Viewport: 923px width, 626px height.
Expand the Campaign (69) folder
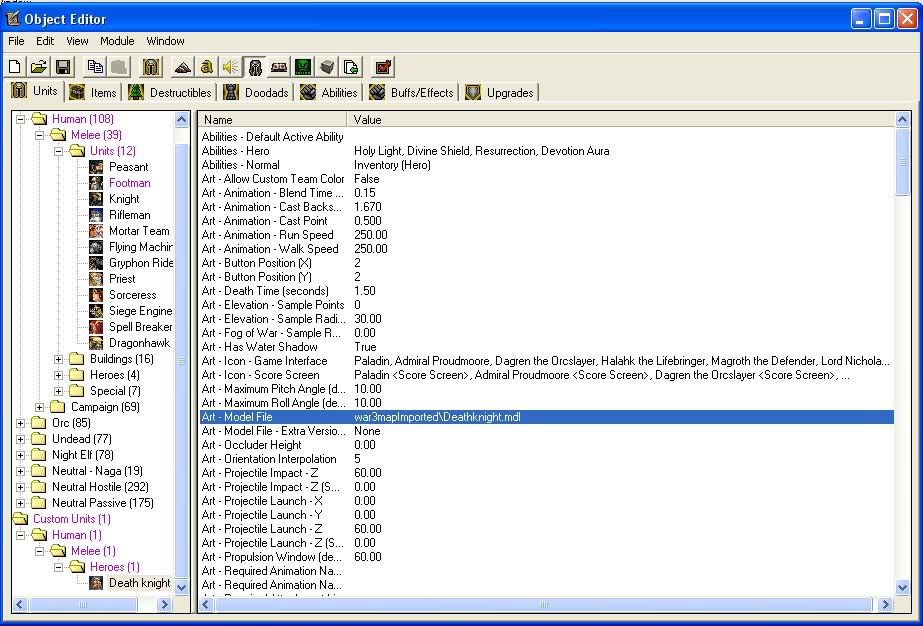[x=39, y=407]
